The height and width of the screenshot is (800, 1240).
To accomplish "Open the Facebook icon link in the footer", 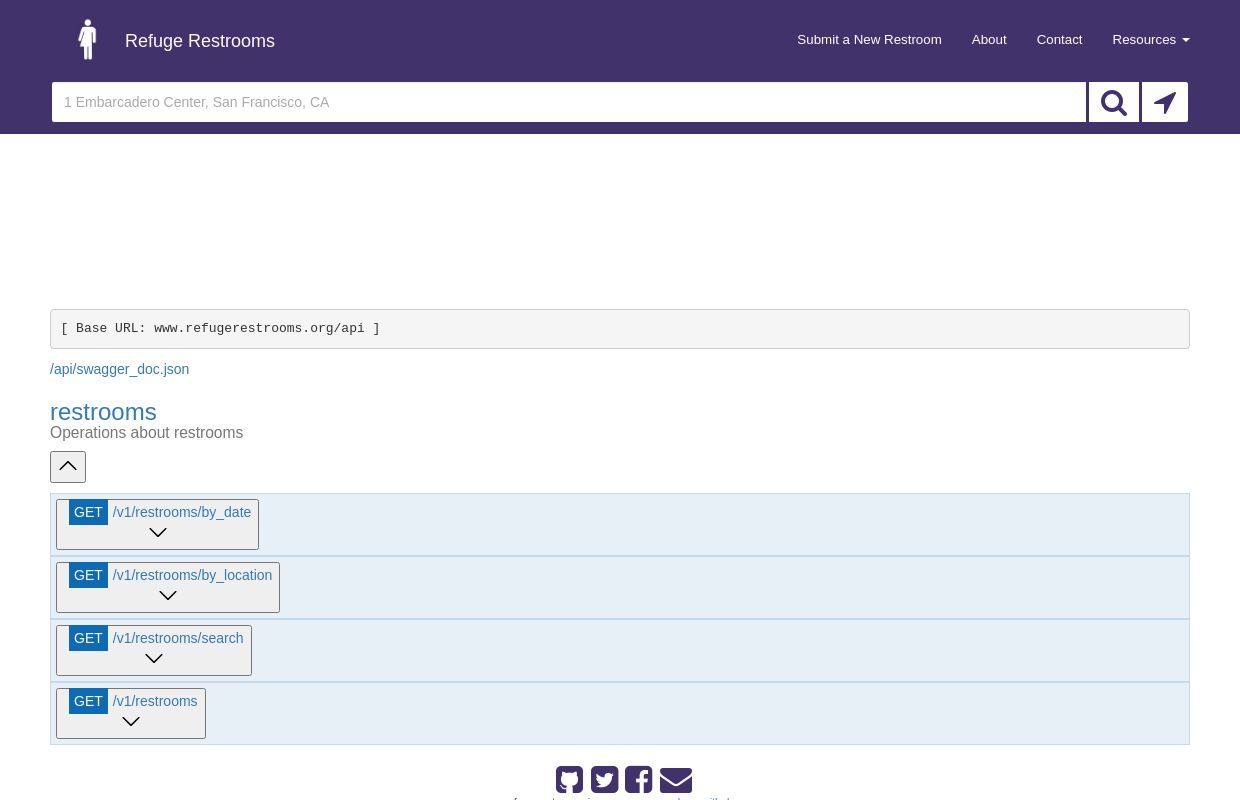I will tap(638, 780).
